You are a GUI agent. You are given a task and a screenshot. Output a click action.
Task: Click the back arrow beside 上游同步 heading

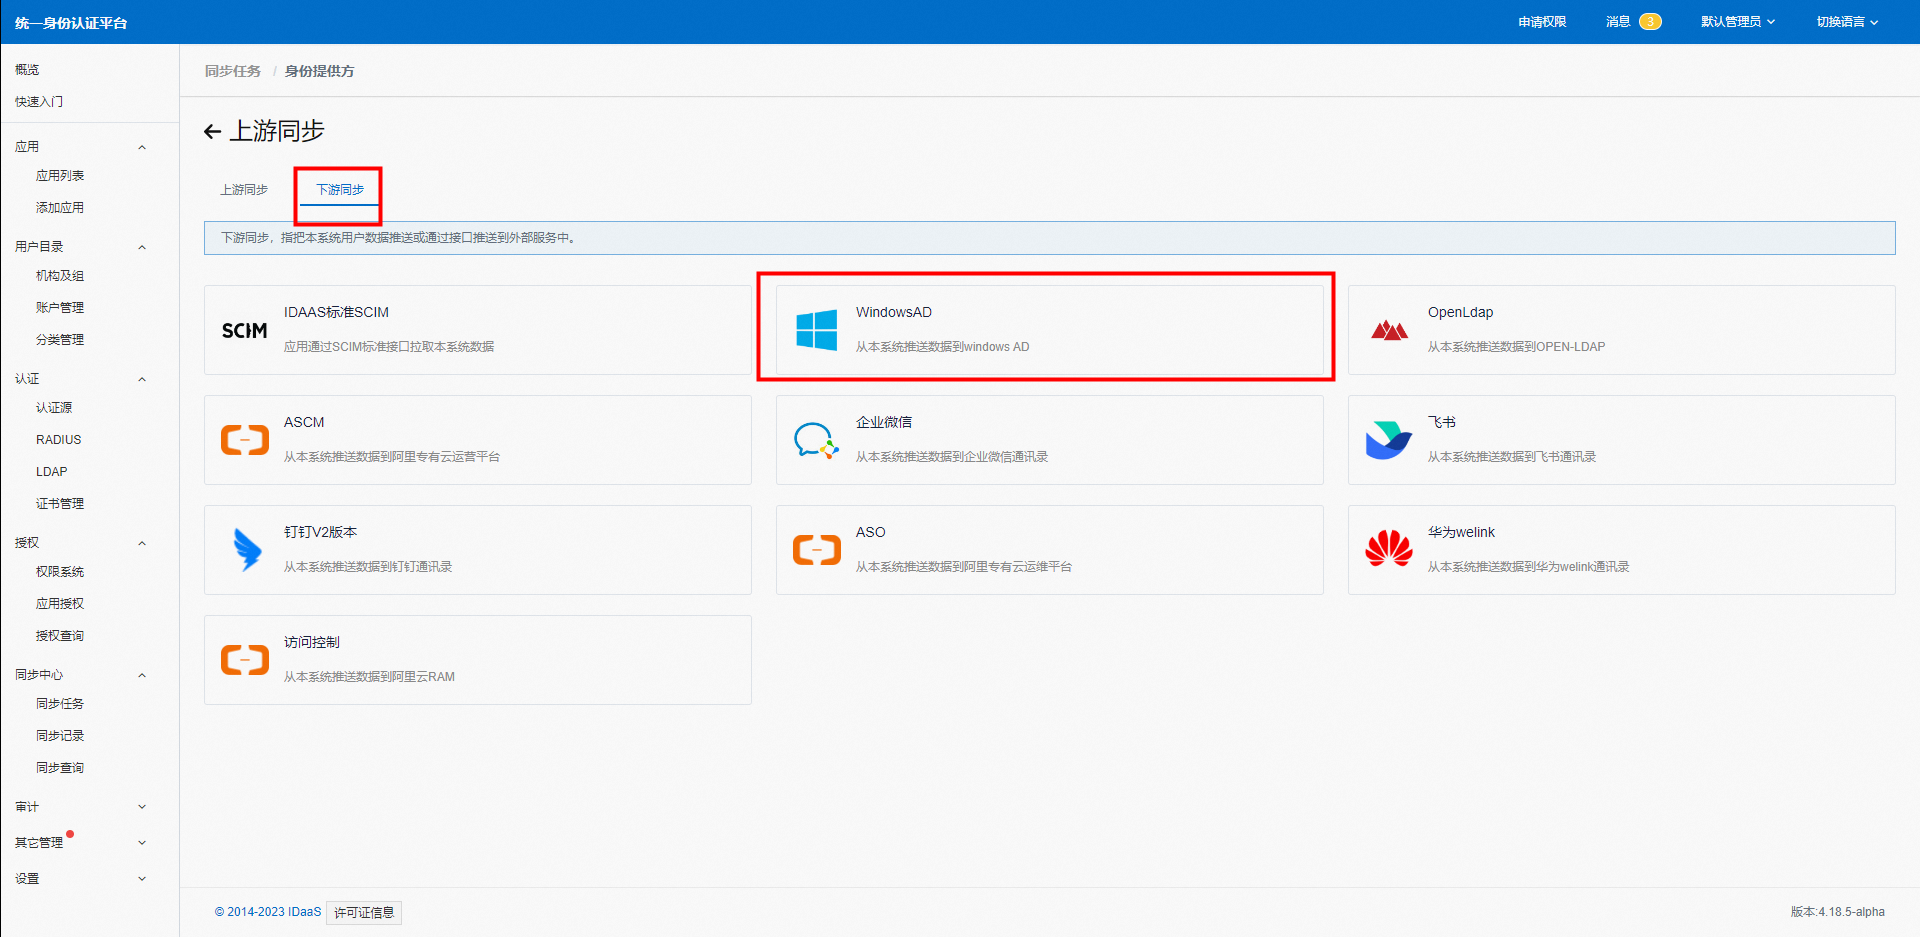tap(212, 132)
